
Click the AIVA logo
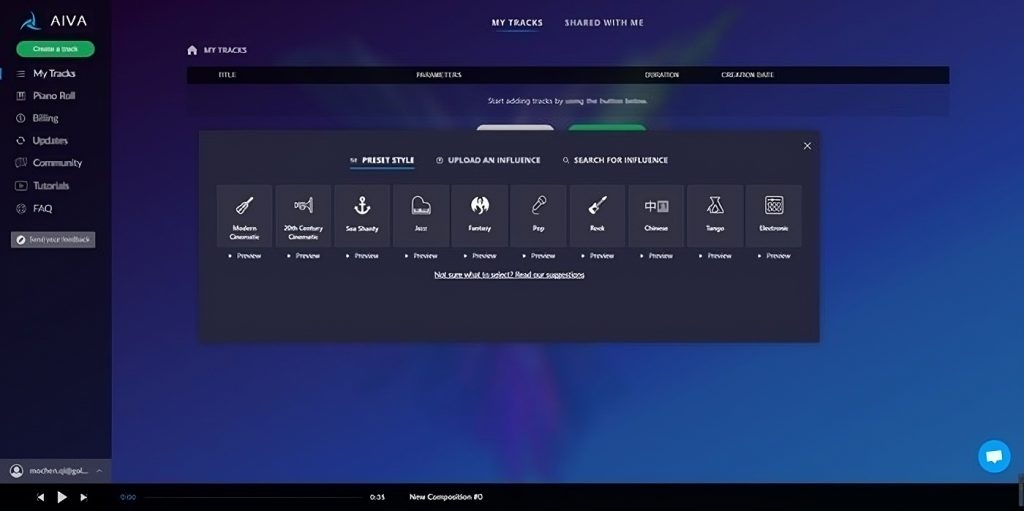(54, 22)
